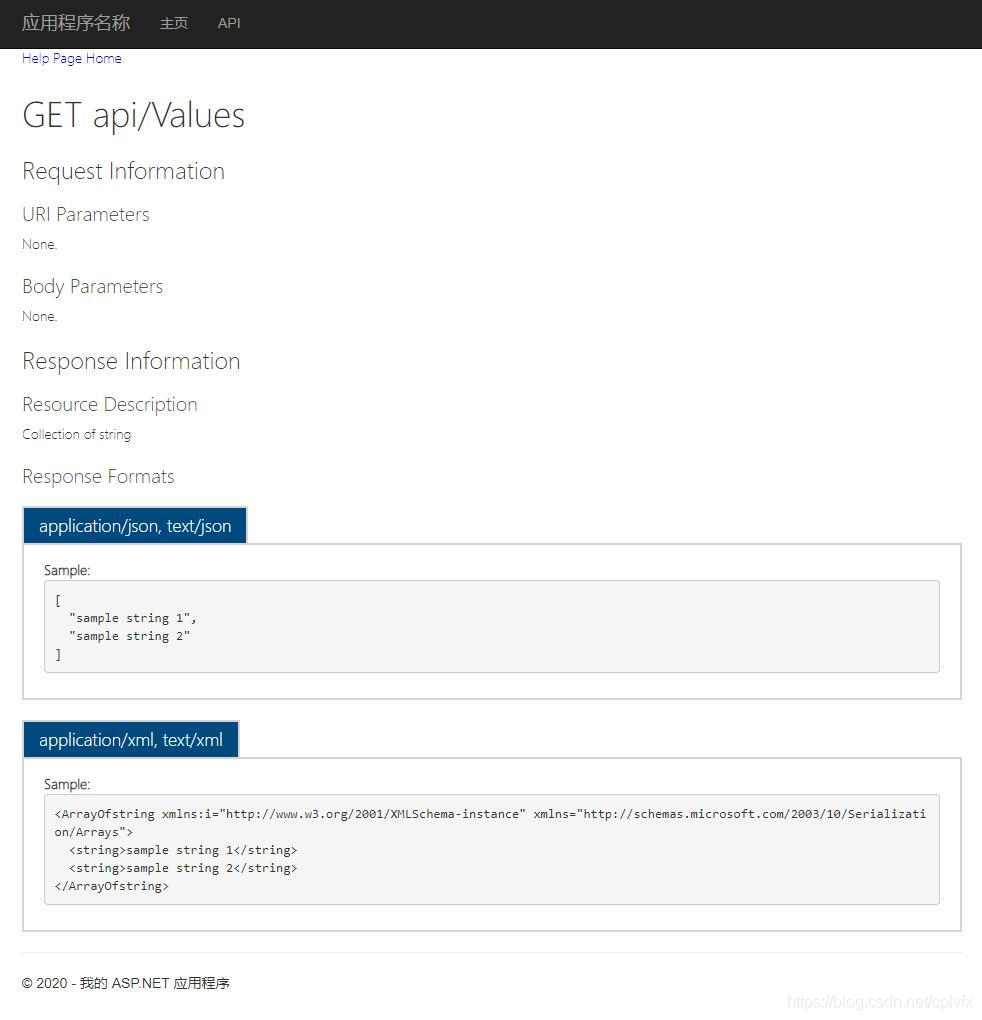
Task: Click the XML sample code block
Action: click(x=491, y=849)
